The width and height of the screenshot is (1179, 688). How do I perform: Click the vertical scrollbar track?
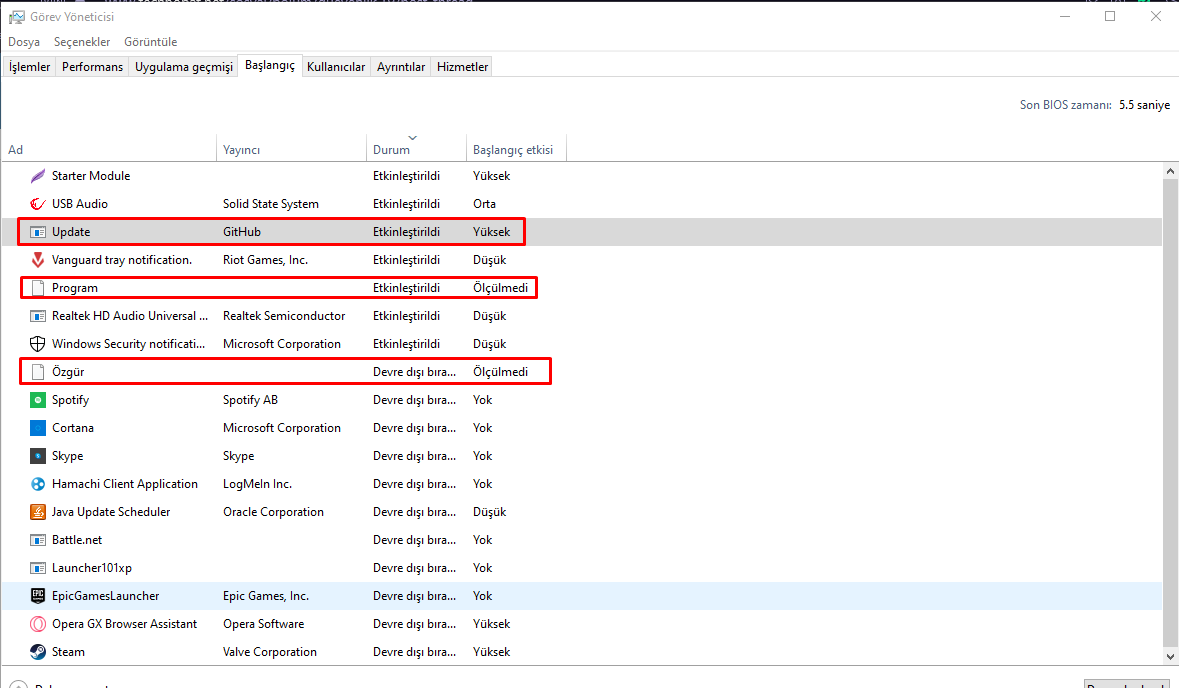point(1170,414)
